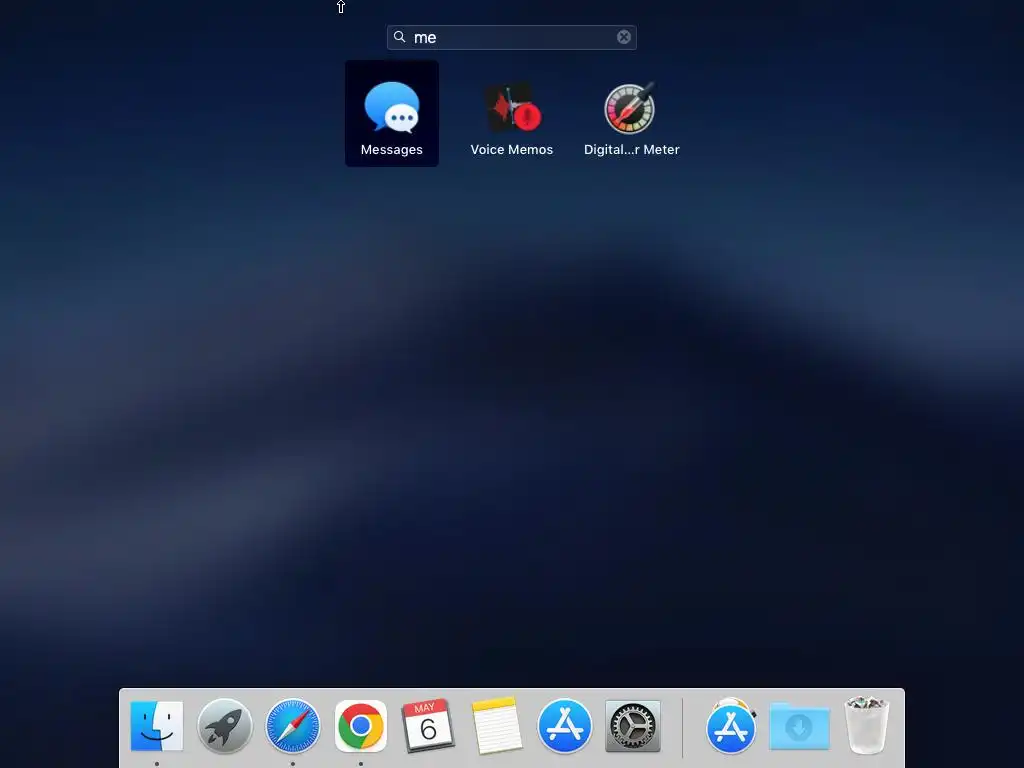Viewport: 1024px width, 768px height.
Task: Open the Messages app icon
Action: coord(392,108)
